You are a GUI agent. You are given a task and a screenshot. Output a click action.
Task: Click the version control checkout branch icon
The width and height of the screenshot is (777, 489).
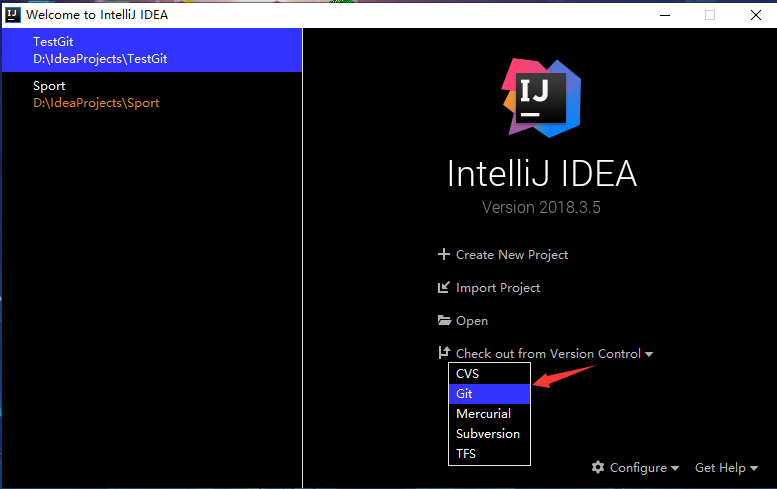coord(444,353)
